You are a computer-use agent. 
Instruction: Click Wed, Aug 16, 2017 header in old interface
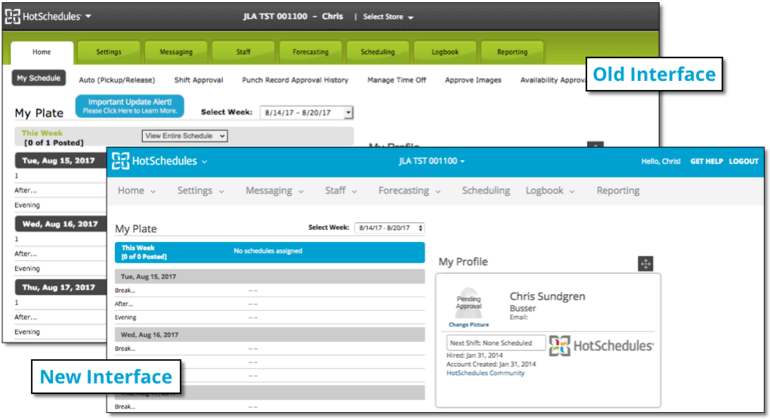point(60,224)
